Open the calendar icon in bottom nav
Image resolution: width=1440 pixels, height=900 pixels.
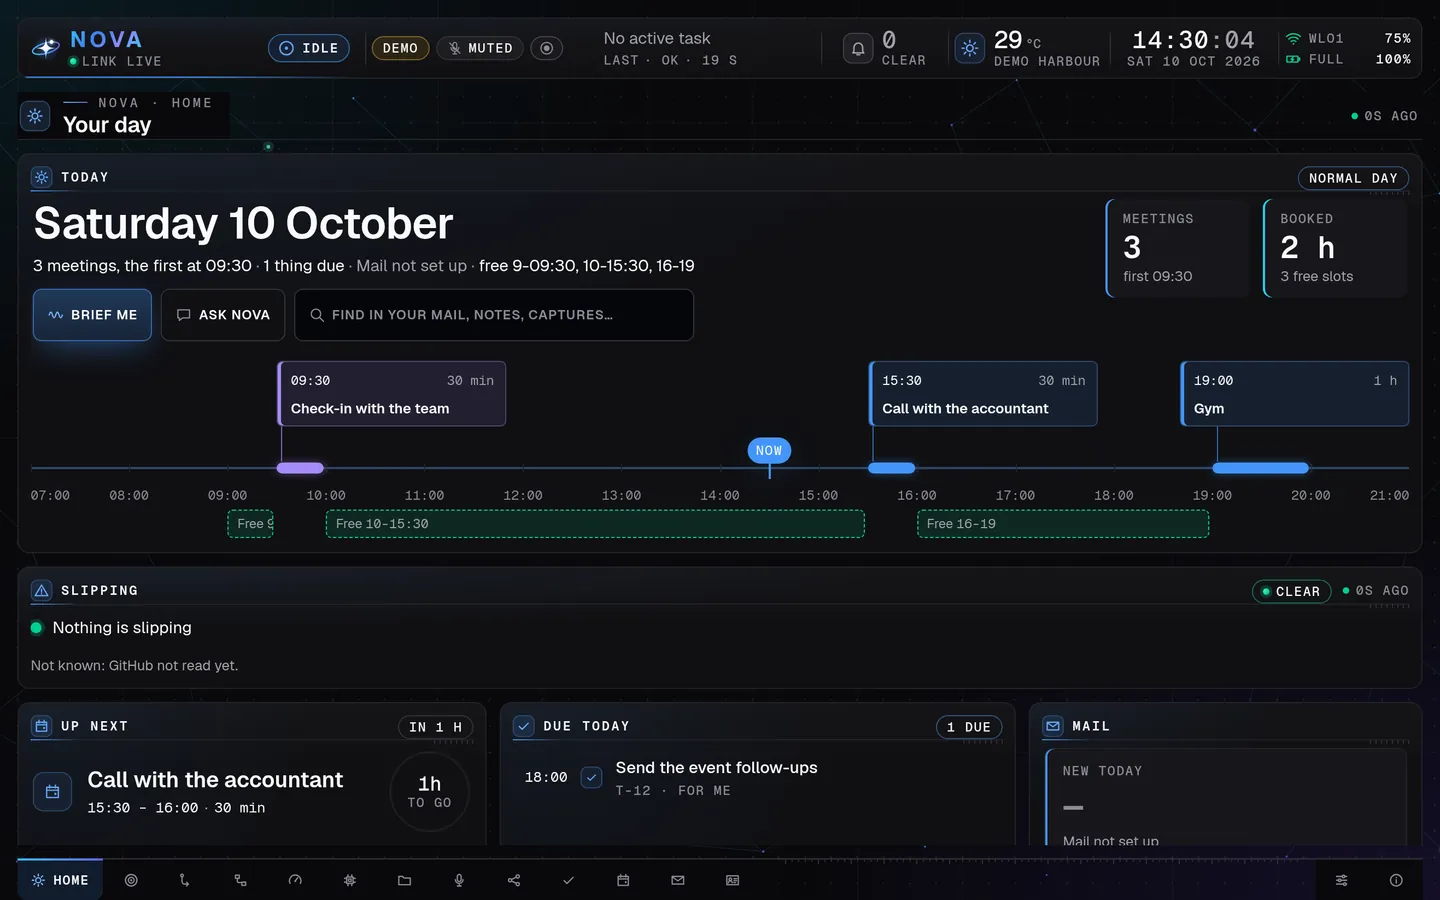pyautogui.click(x=623, y=880)
